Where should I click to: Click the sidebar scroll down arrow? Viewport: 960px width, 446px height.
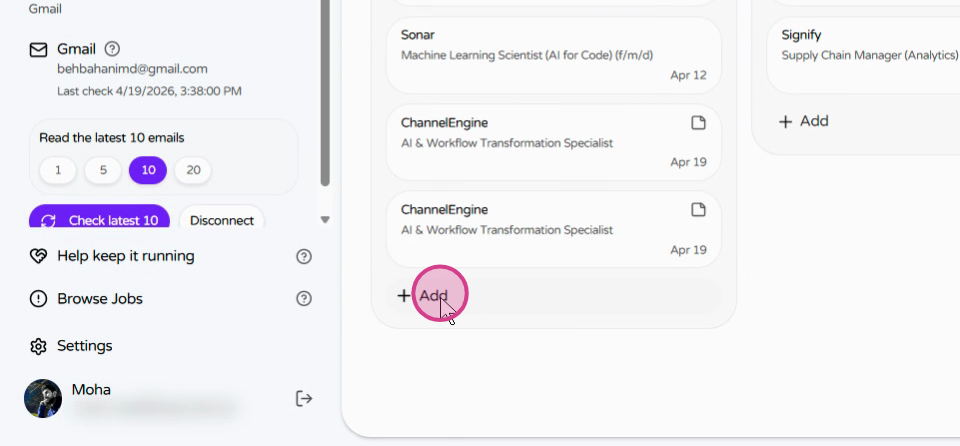pyautogui.click(x=325, y=219)
